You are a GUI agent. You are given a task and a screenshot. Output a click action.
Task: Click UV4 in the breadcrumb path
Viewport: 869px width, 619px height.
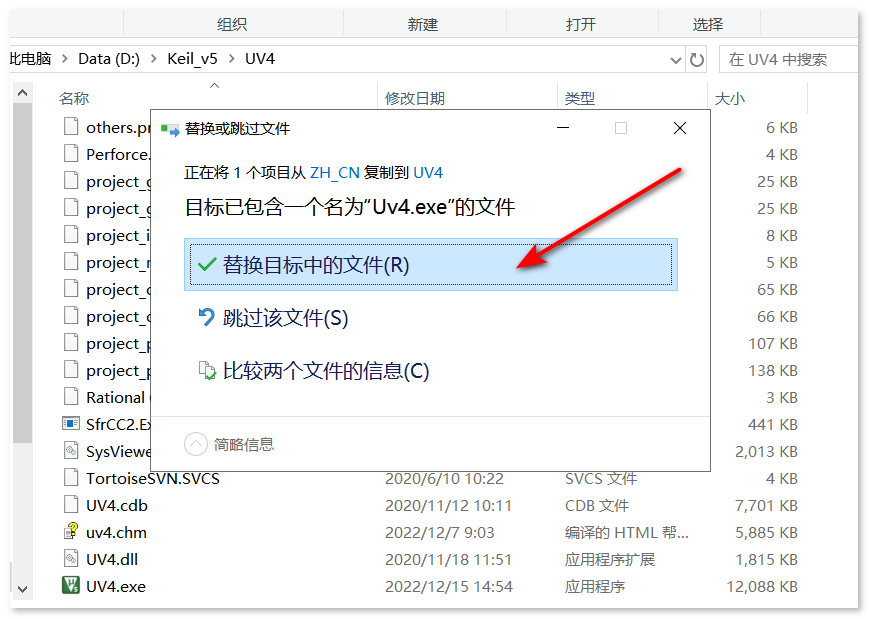click(x=260, y=59)
